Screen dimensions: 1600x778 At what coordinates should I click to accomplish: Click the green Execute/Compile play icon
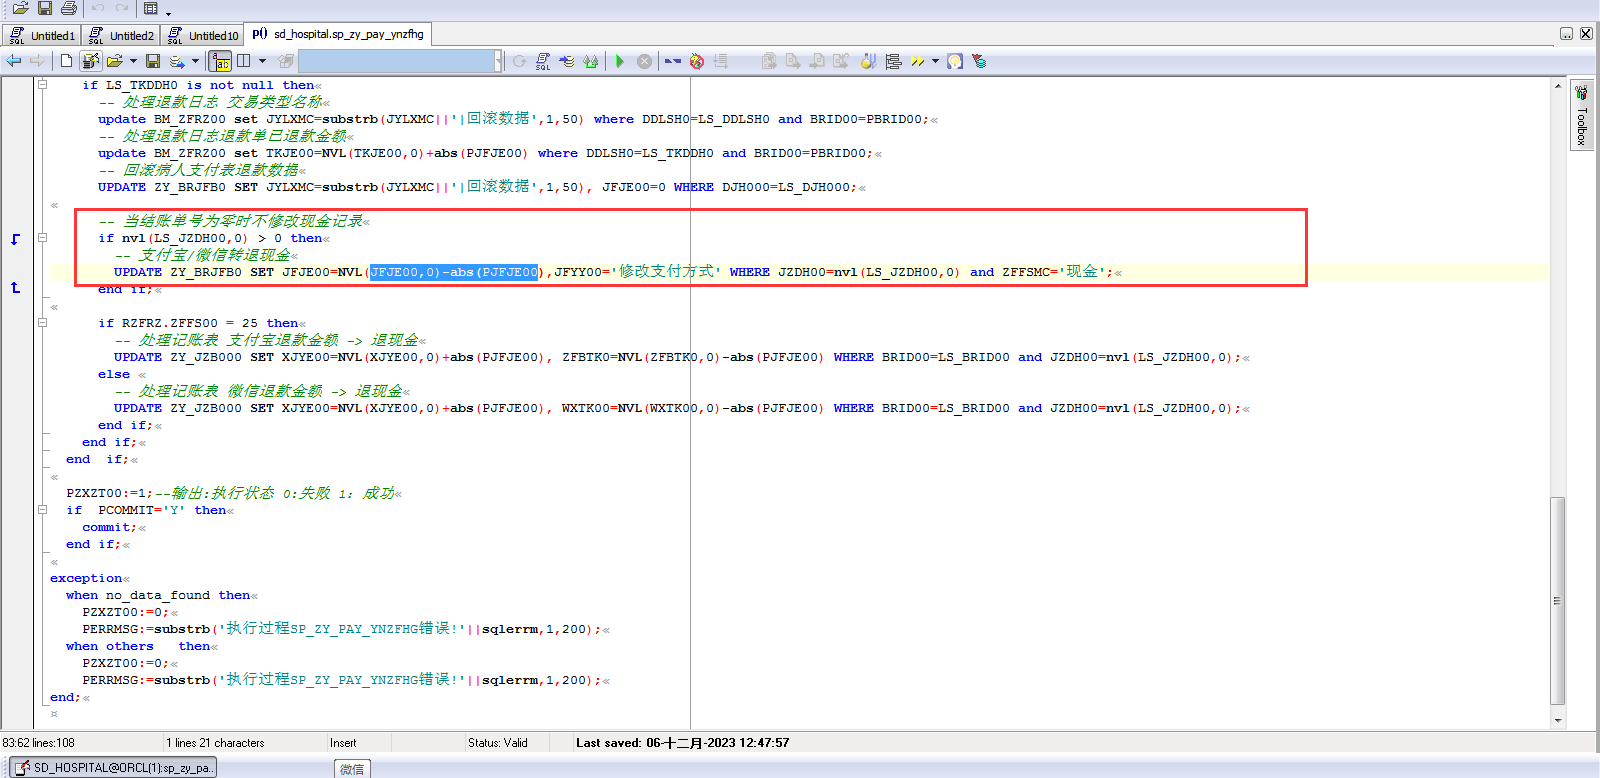coord(620,61)
